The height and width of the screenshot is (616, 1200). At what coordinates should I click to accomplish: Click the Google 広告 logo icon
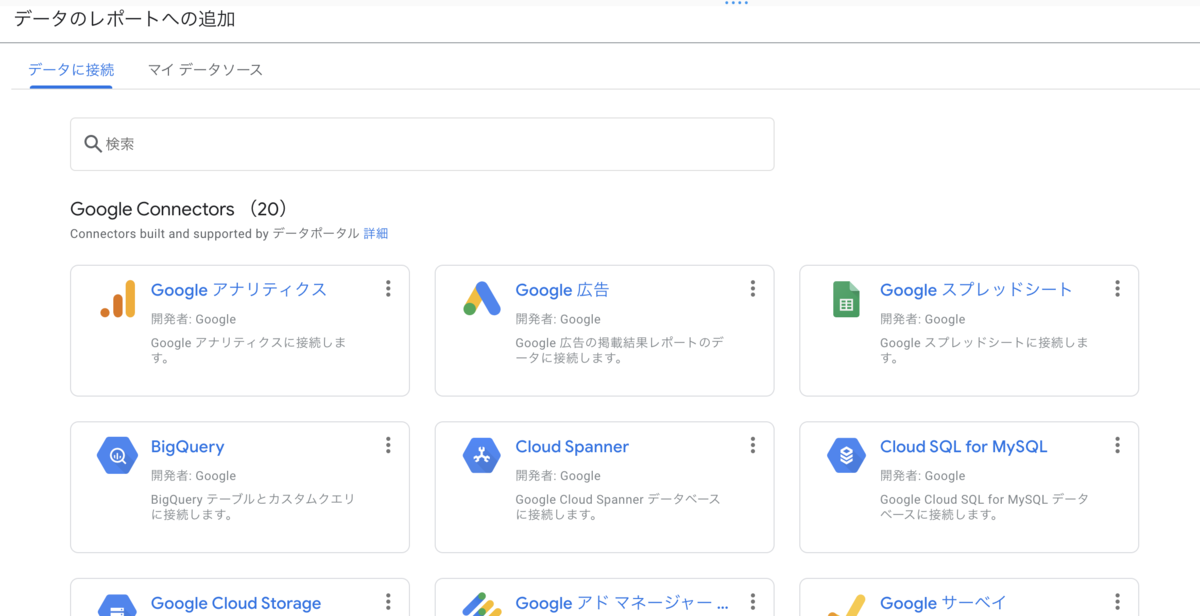(482, 299)
